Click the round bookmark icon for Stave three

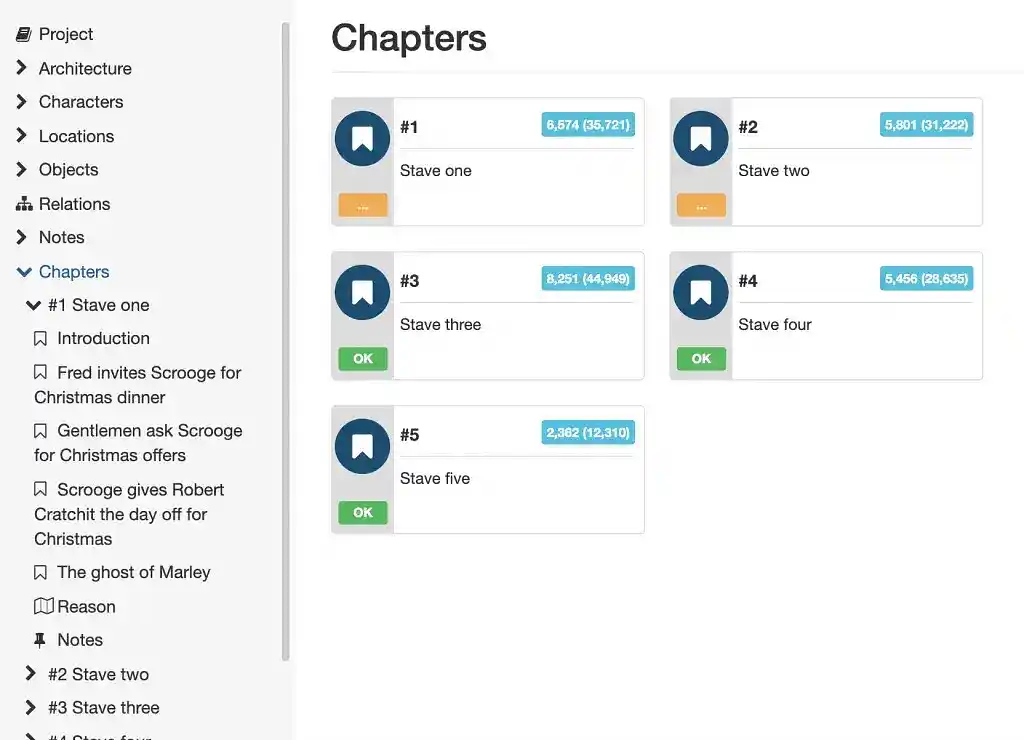(x=362, y=293)
